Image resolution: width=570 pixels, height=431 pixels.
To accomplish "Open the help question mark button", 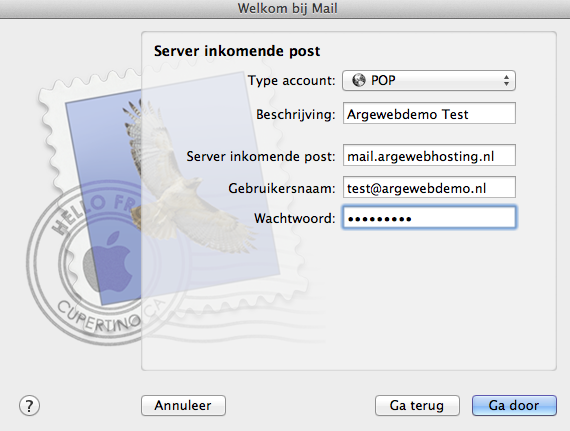I will pos(29,406).
